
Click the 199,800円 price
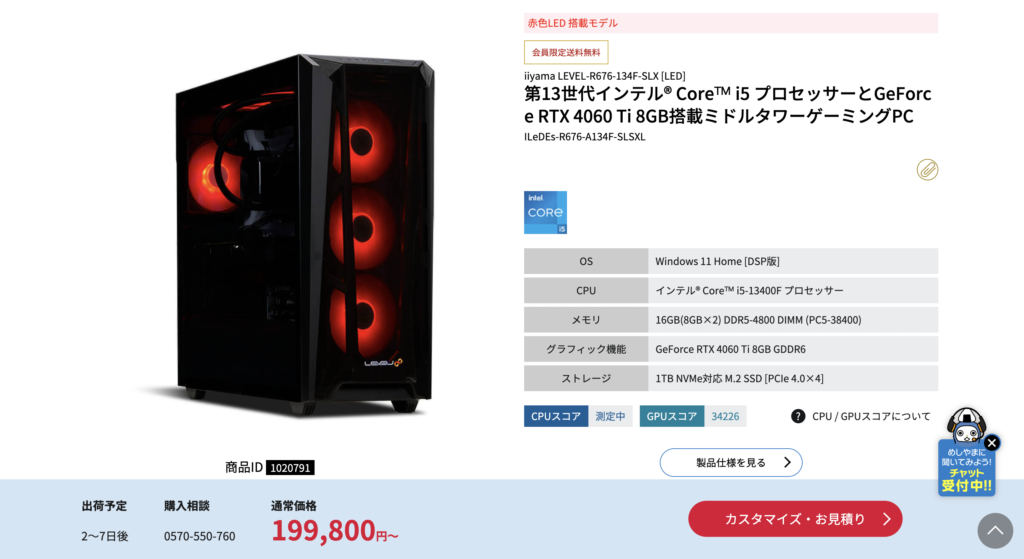[x=334, y=530]
